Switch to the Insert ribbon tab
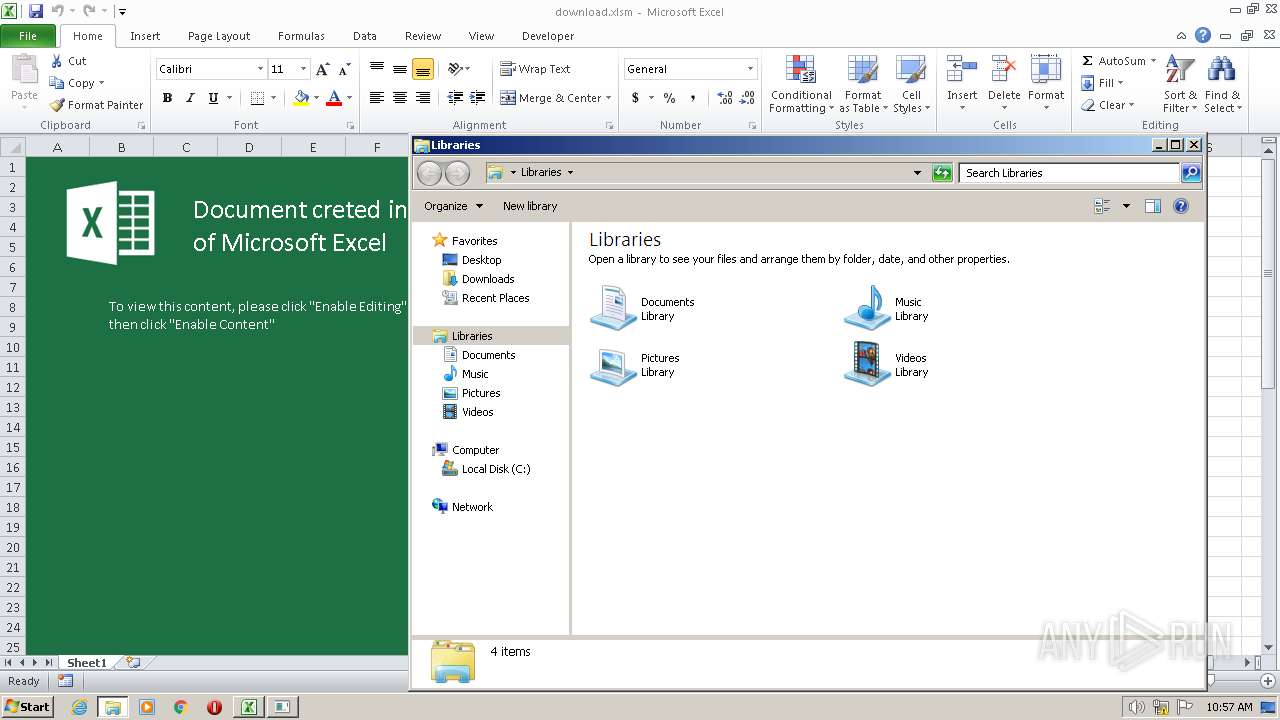 point(145,36)
